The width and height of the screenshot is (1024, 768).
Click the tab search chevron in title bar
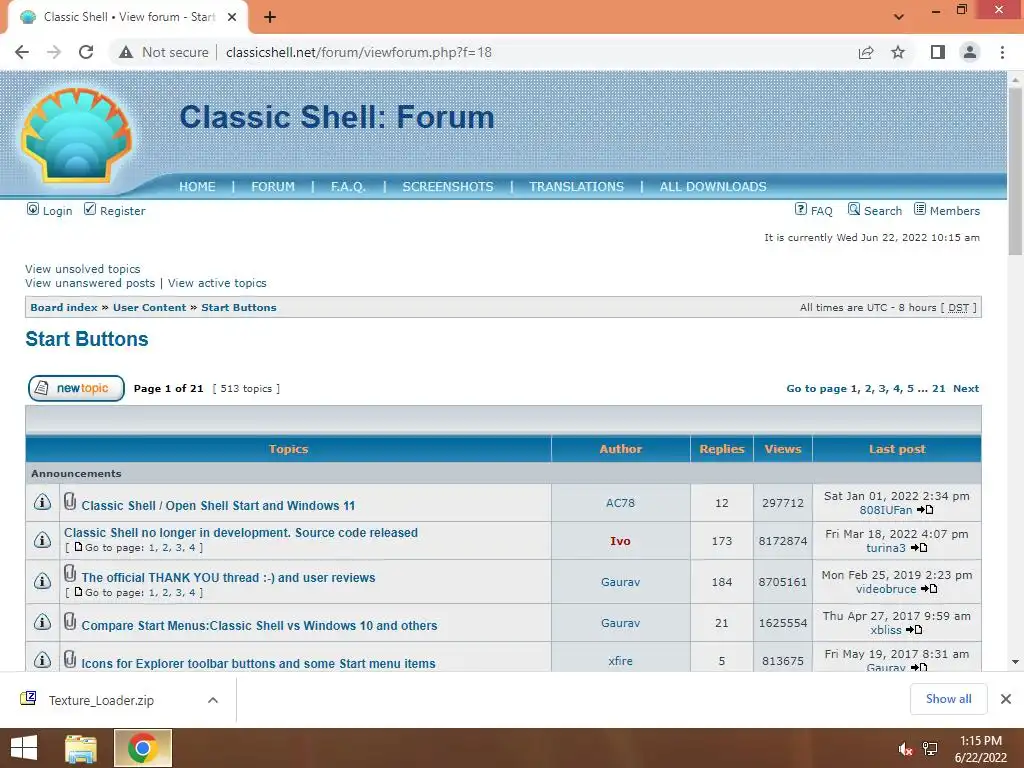pos(899,17)
